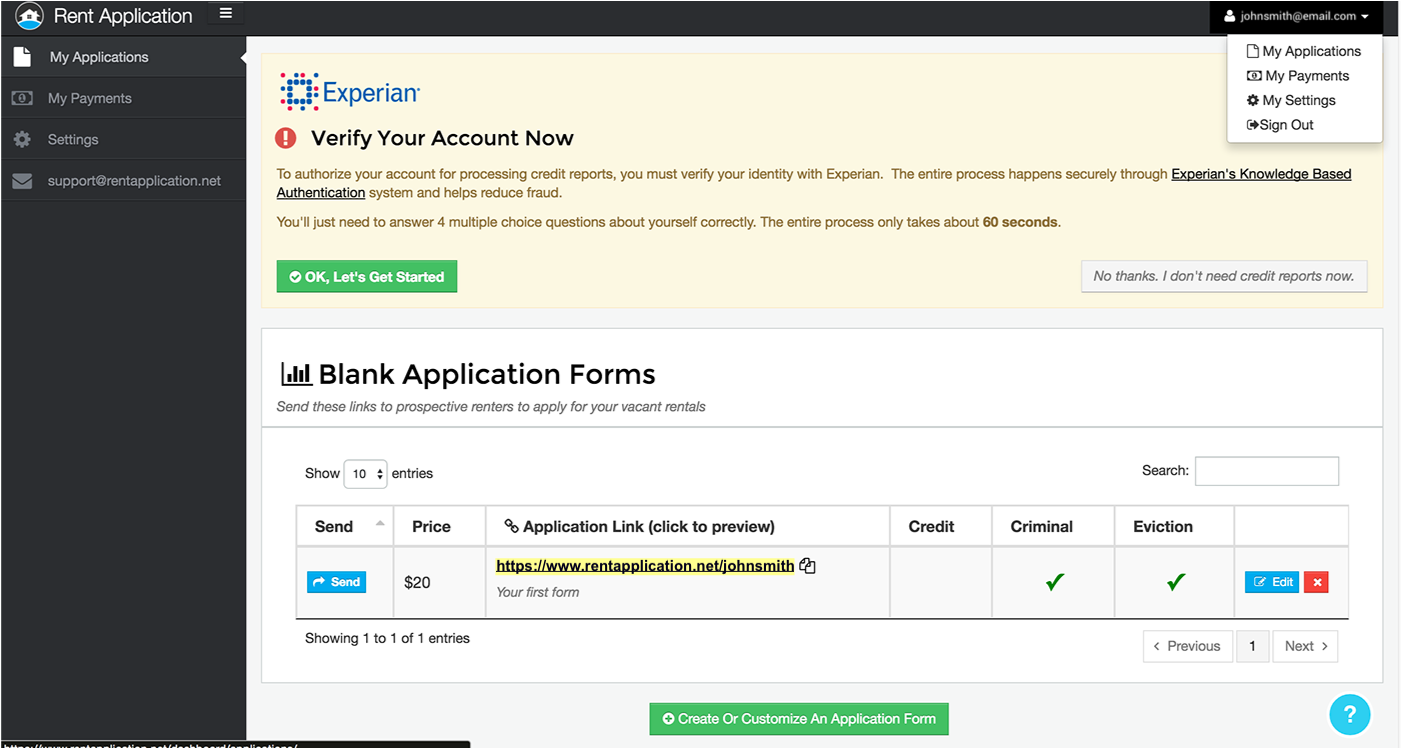Sort the table by Send column

[x=340, y=526]
